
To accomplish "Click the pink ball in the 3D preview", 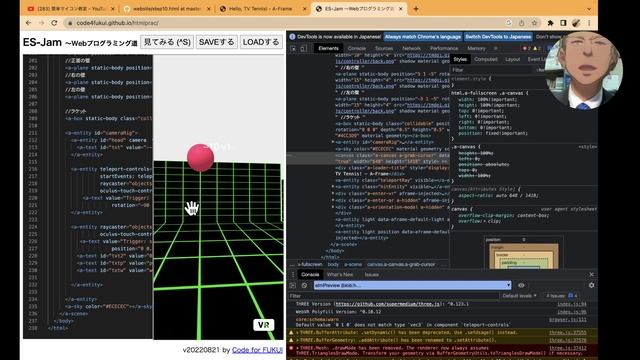I will 200,157.
